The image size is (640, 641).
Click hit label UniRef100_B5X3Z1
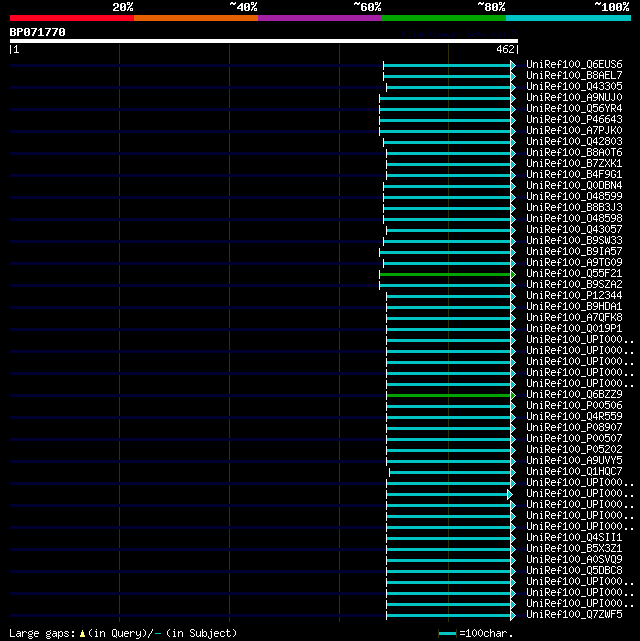[x=574, y=549]
